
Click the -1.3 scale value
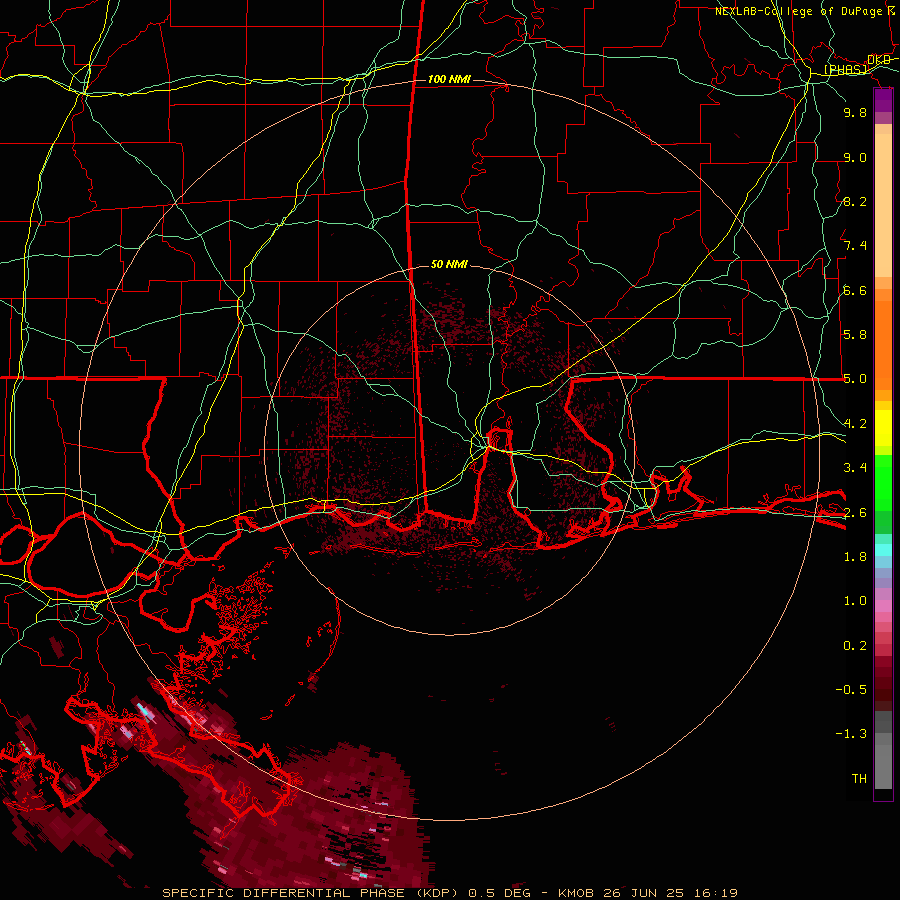pyautogui.click(x=851, y=734)
